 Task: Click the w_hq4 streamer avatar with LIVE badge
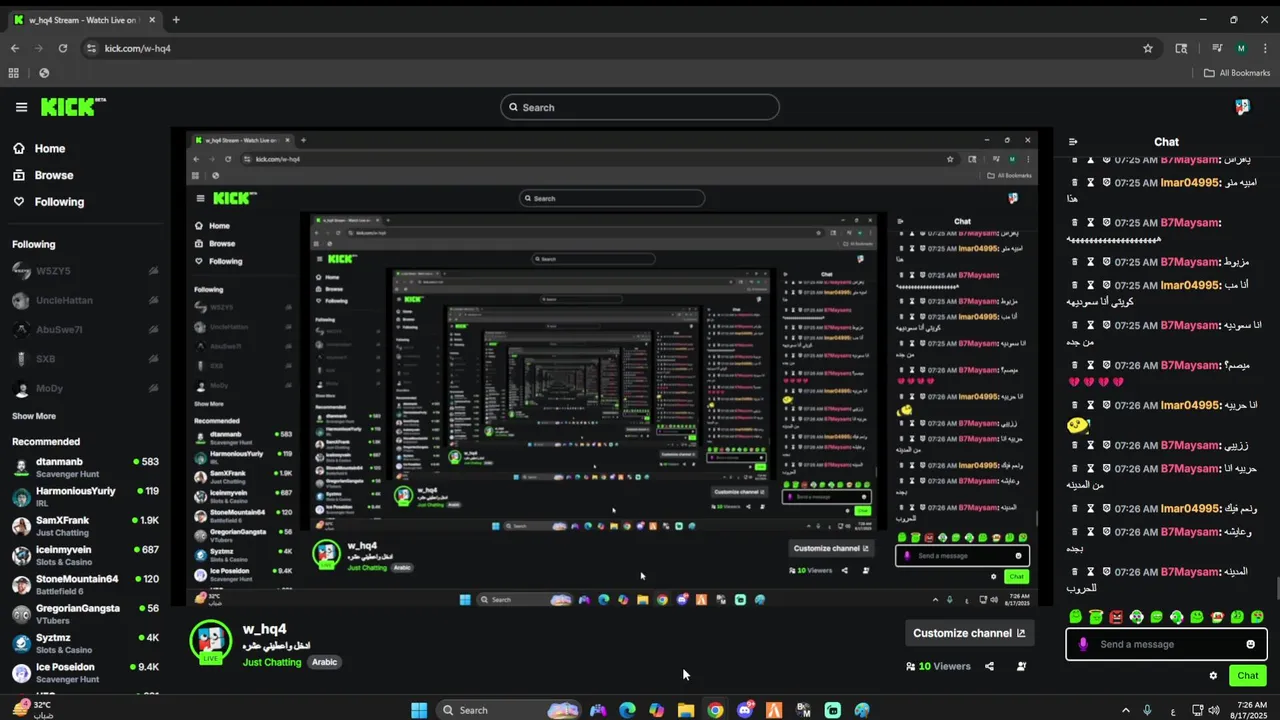click(x=211, y=642)
